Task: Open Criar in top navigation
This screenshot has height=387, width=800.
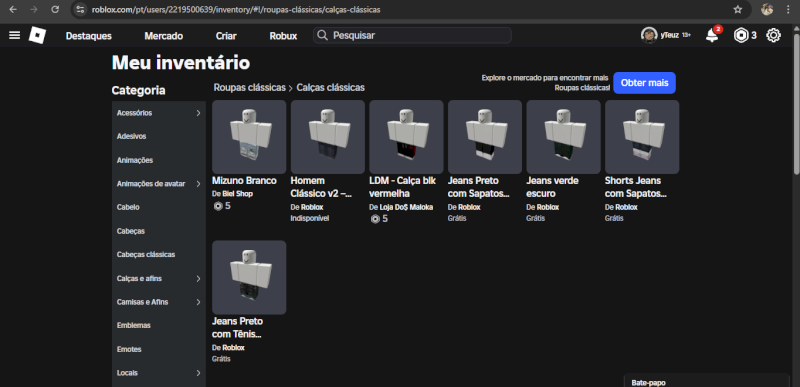Action: (226, 36)
